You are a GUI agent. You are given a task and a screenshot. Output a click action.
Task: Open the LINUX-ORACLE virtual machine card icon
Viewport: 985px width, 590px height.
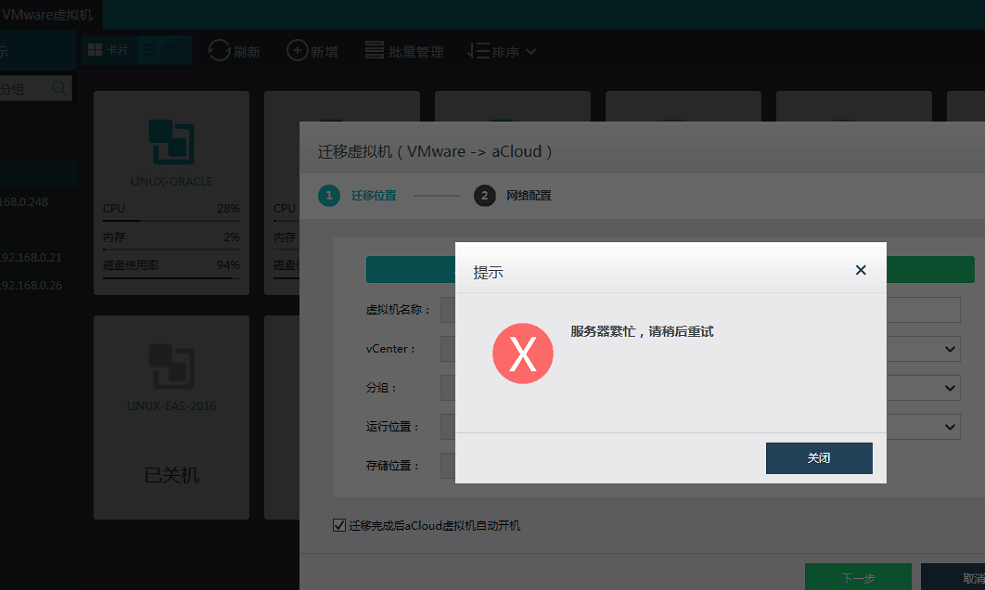click(171, 142)
